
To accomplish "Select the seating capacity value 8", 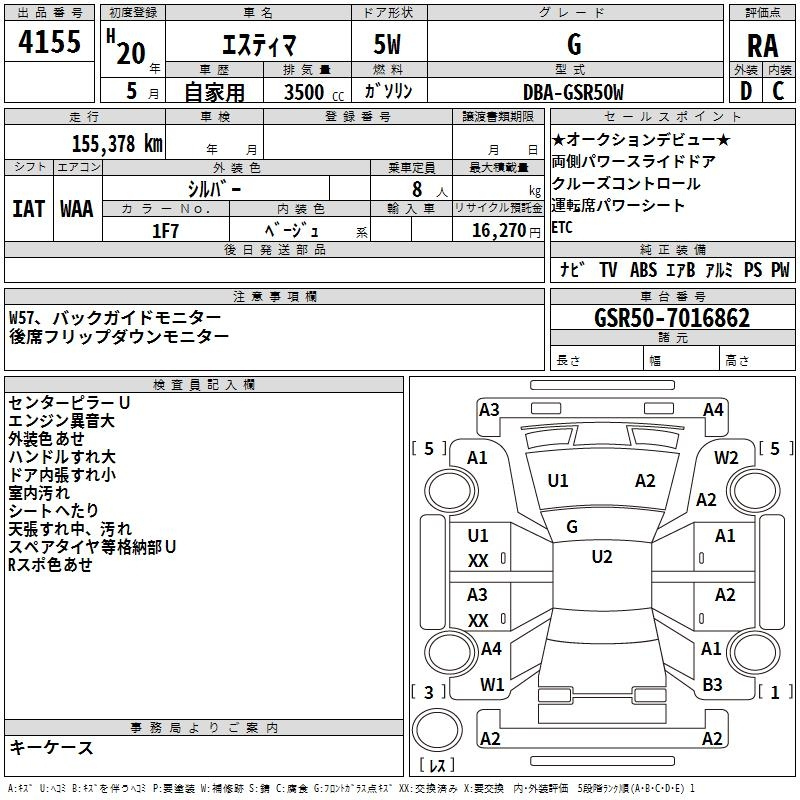I will 417,189.
